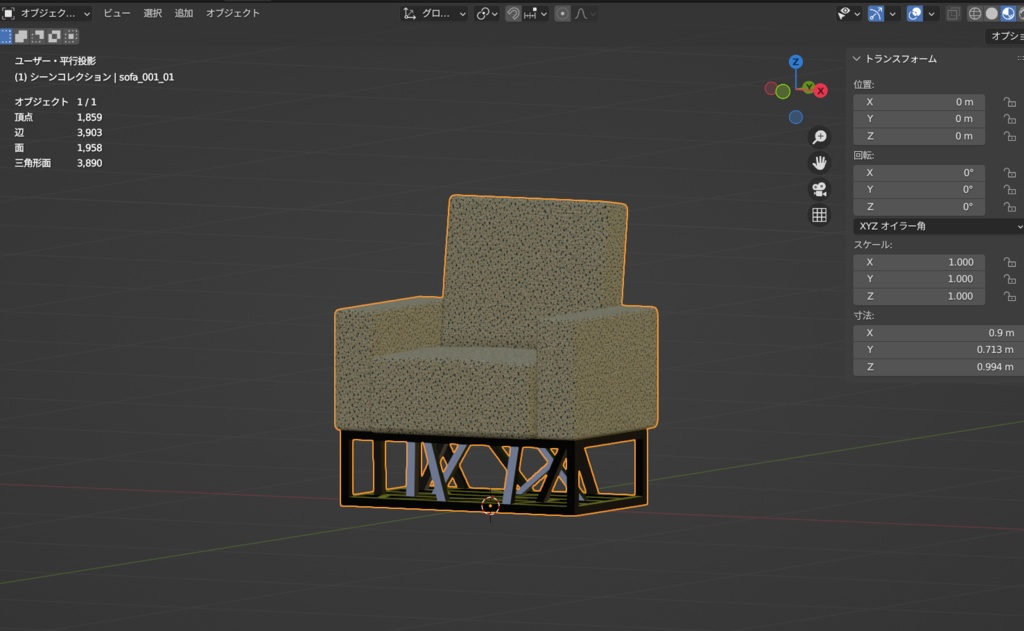
Task: Select the material preview shading icon
Action: [1008, 13]
